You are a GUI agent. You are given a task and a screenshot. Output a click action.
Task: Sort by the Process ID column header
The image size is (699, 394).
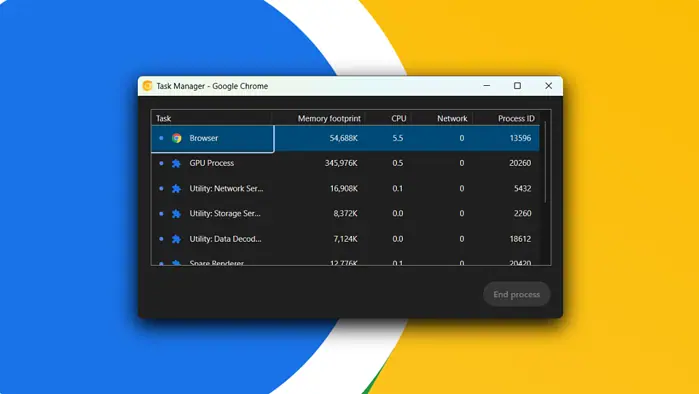516,119
